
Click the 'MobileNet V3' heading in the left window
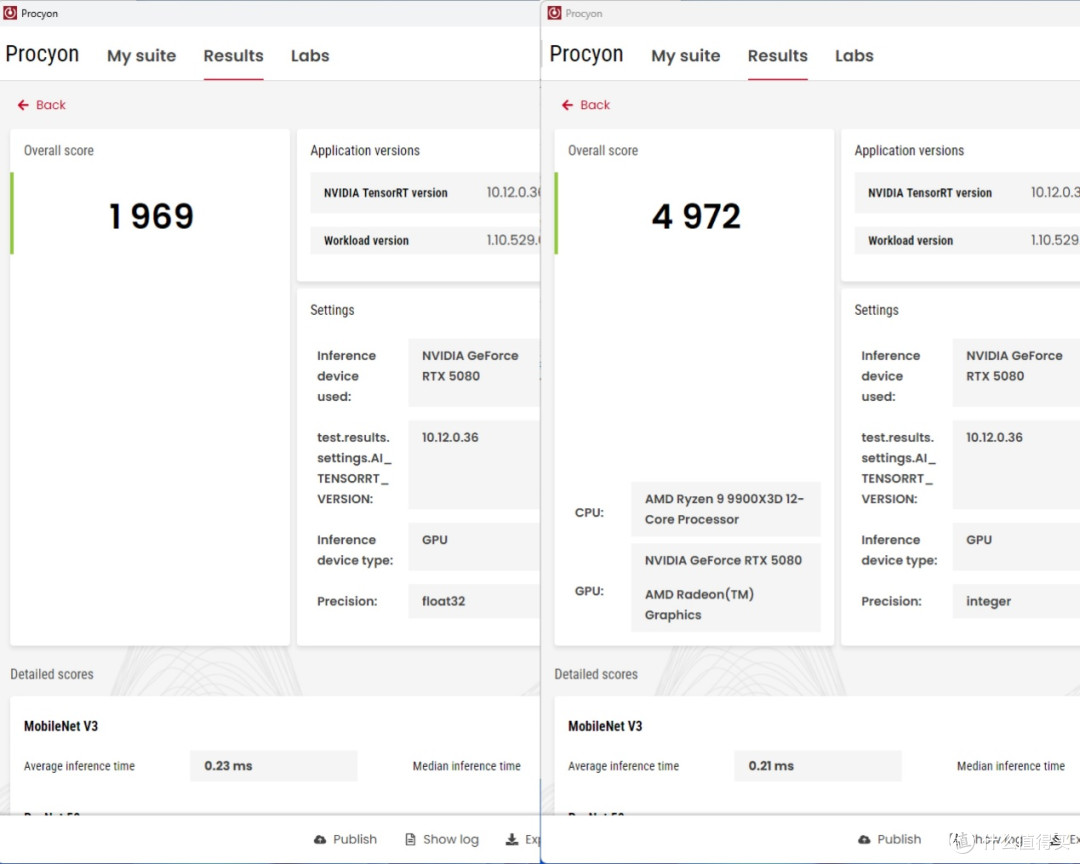pos(61,726)
